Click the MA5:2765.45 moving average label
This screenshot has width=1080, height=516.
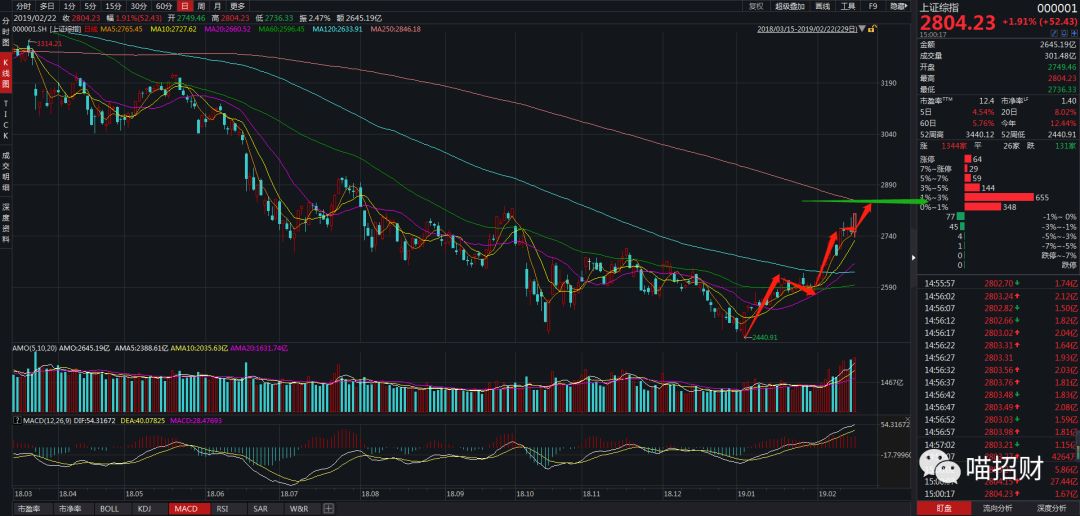[122, 30]
